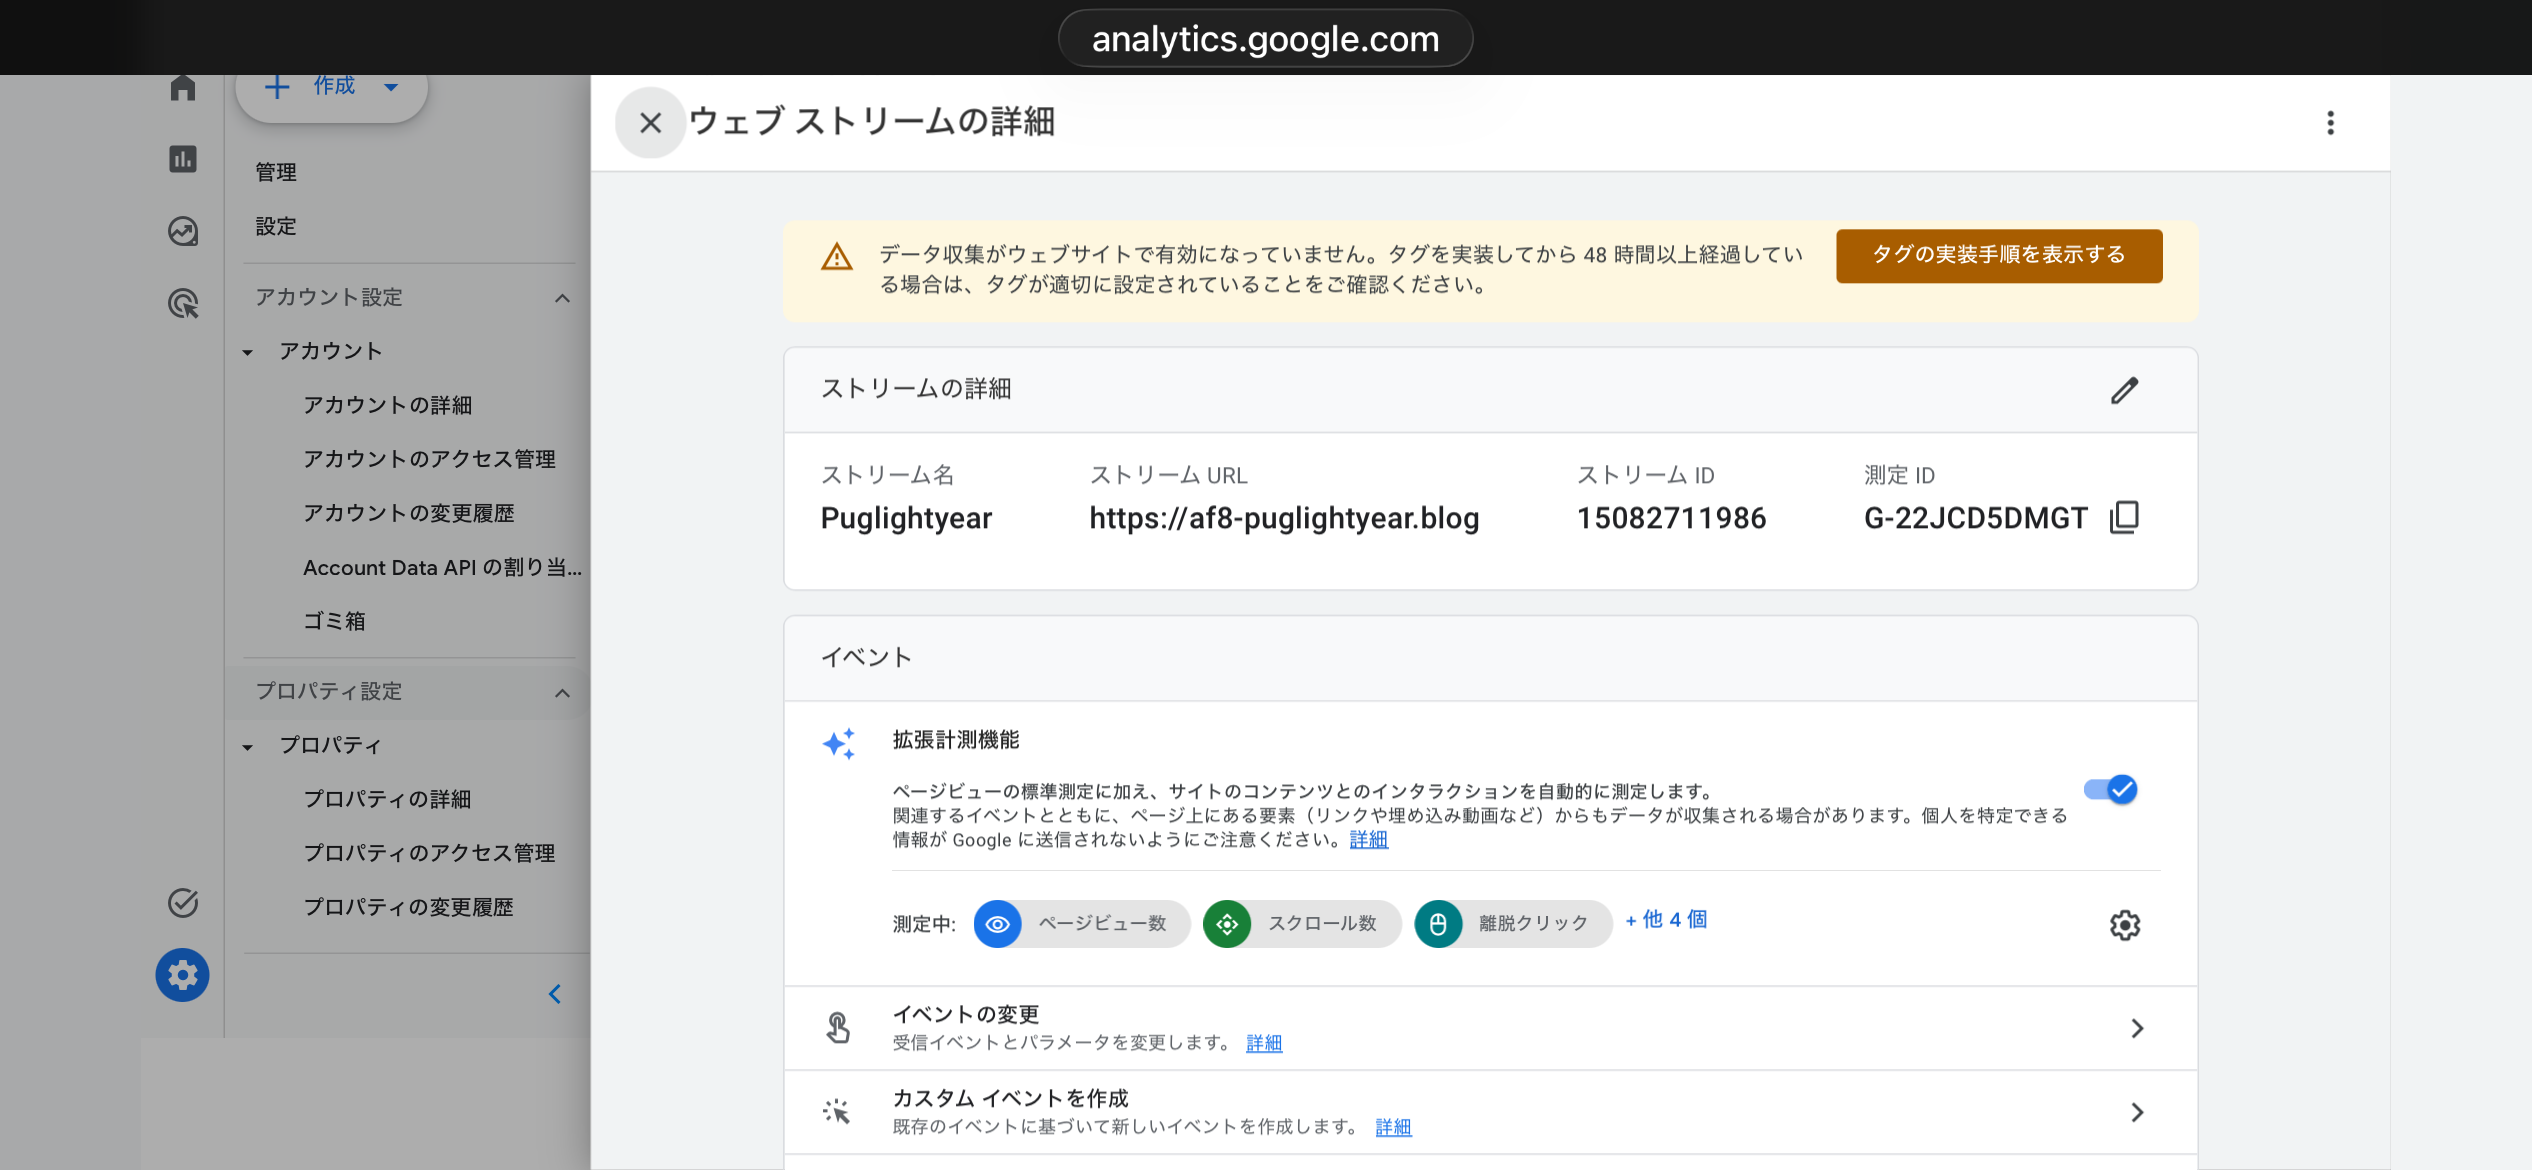Collapse the admin navigation with left chevron
This screenshot has width=2532, height=1170.
click(x=555, y=993)
